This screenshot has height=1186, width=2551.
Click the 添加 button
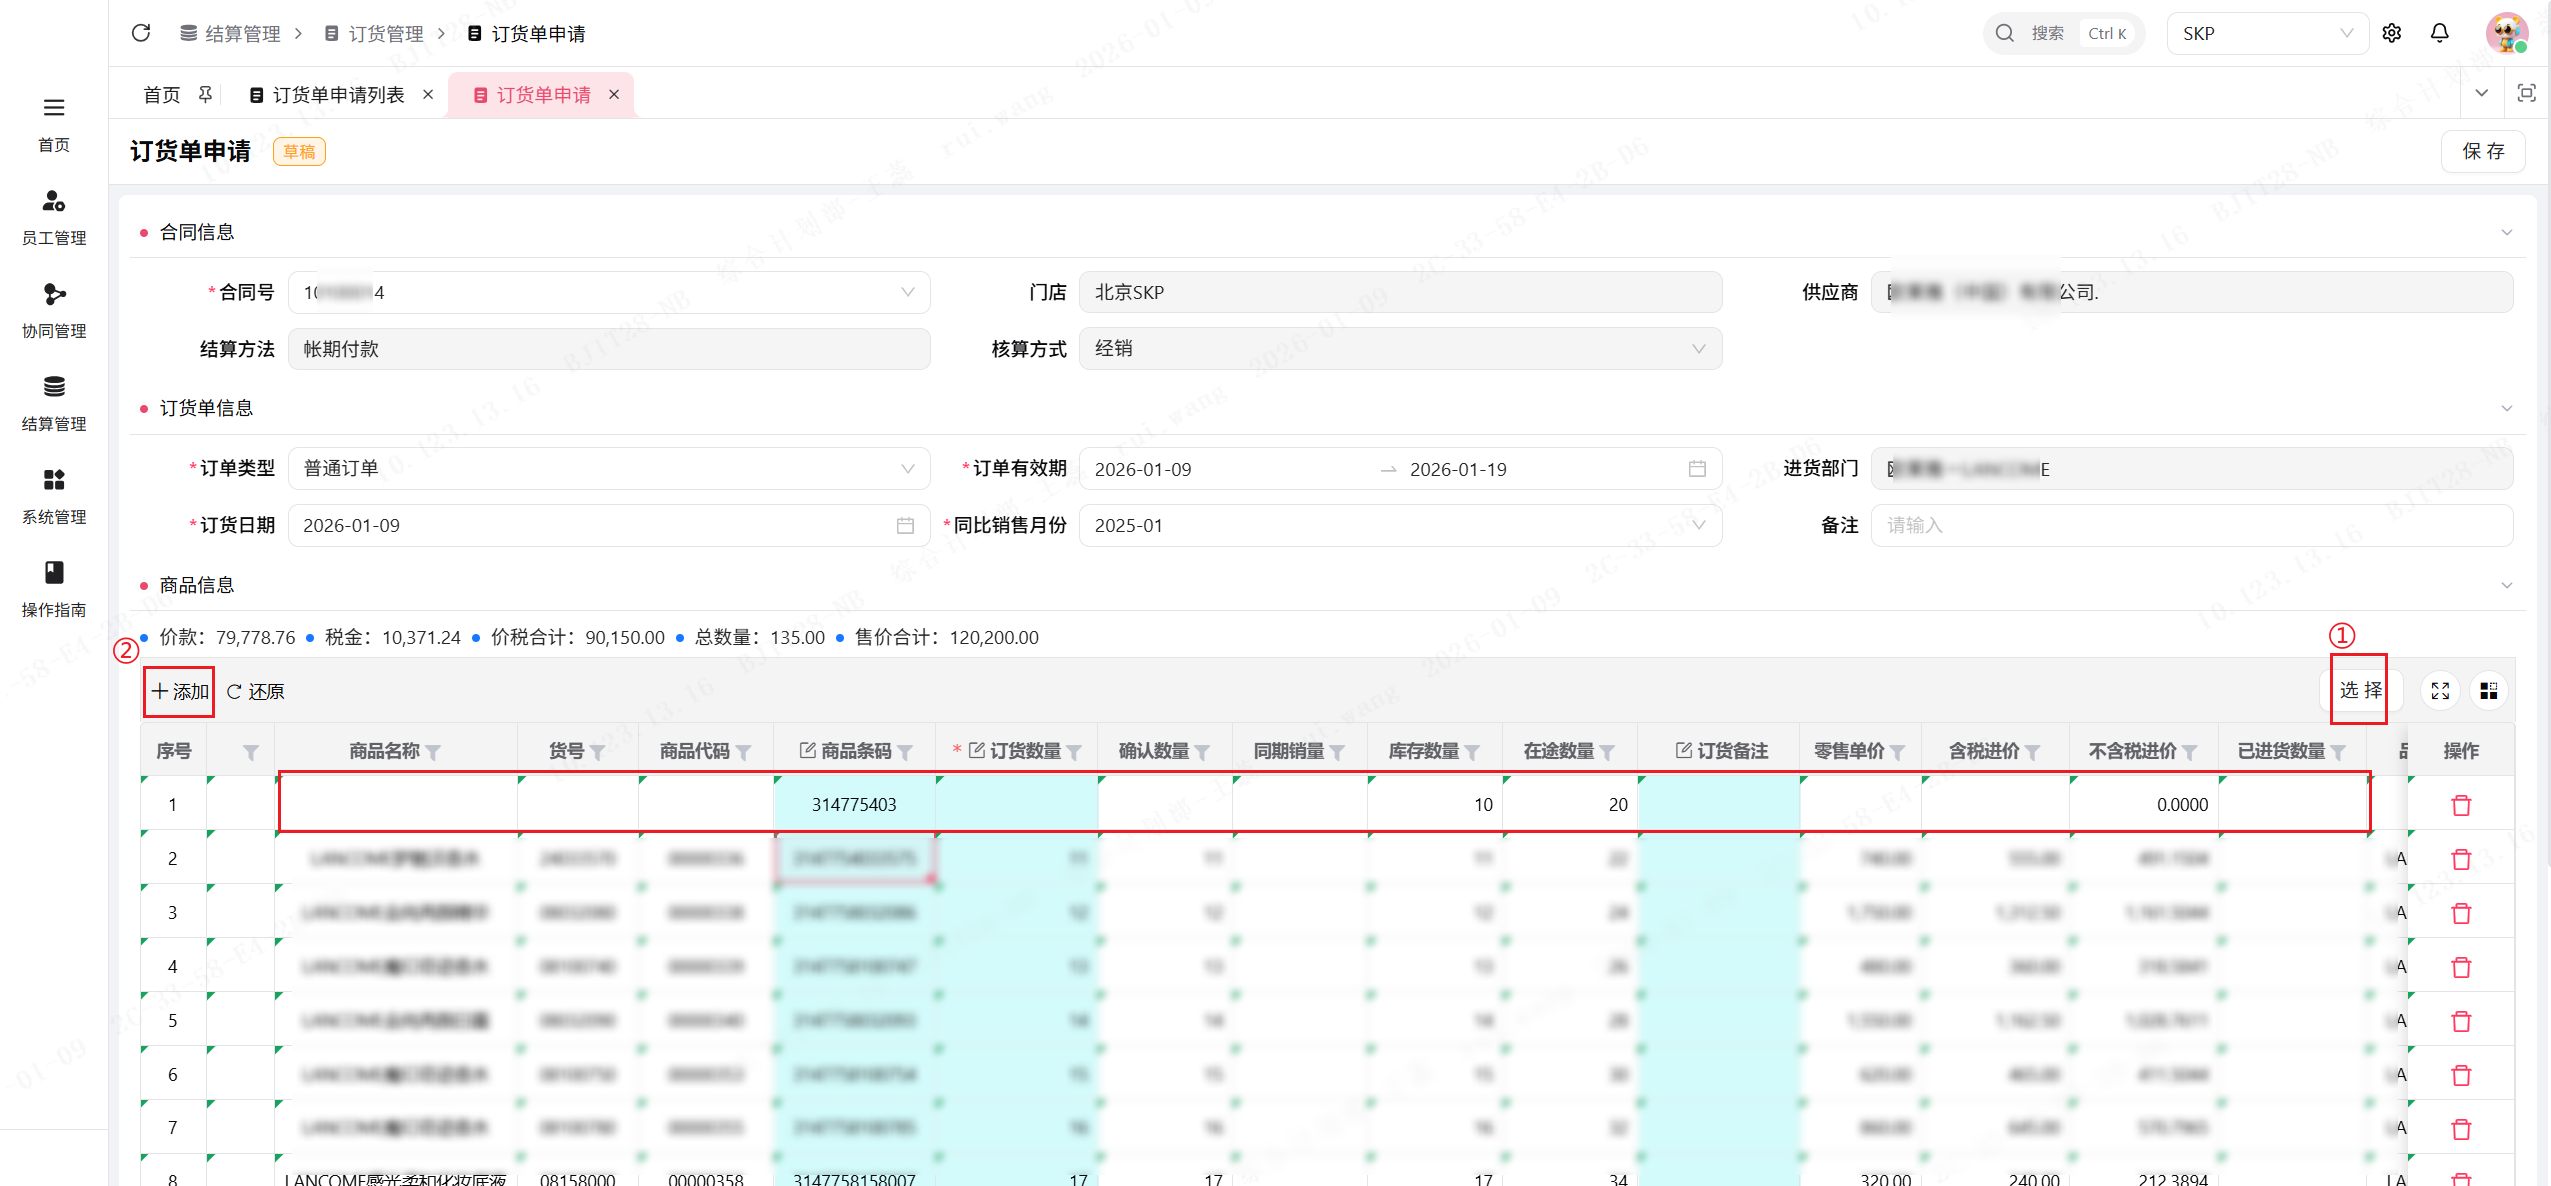(180, 692)
